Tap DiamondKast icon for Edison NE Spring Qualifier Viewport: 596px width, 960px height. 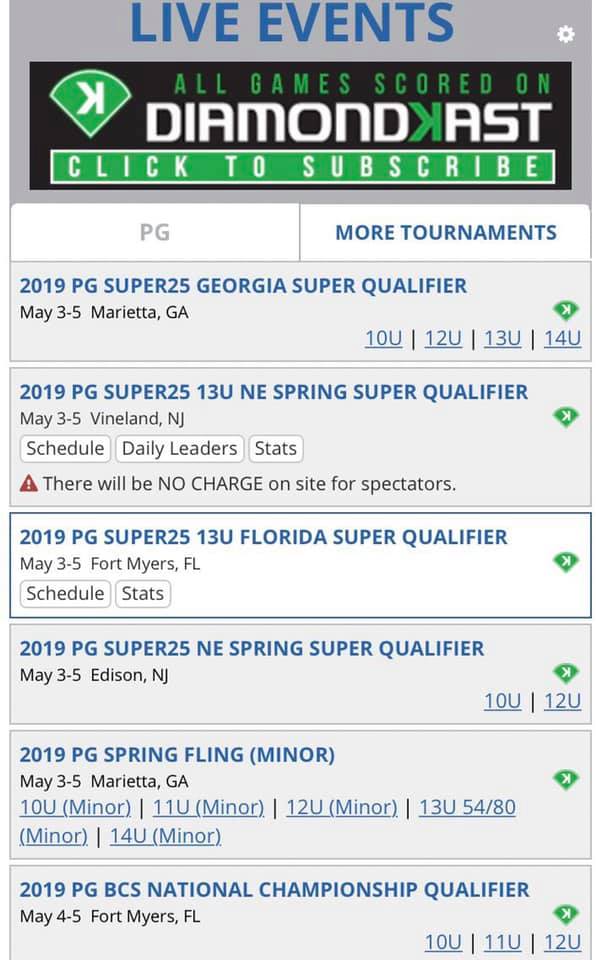point(565,673)
